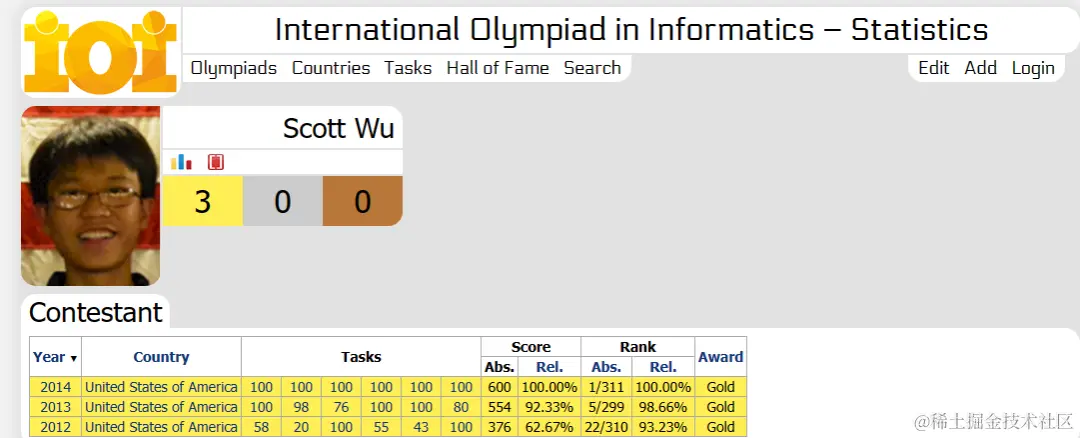
Task: Open the Countries menu
Action: point(331,68)
